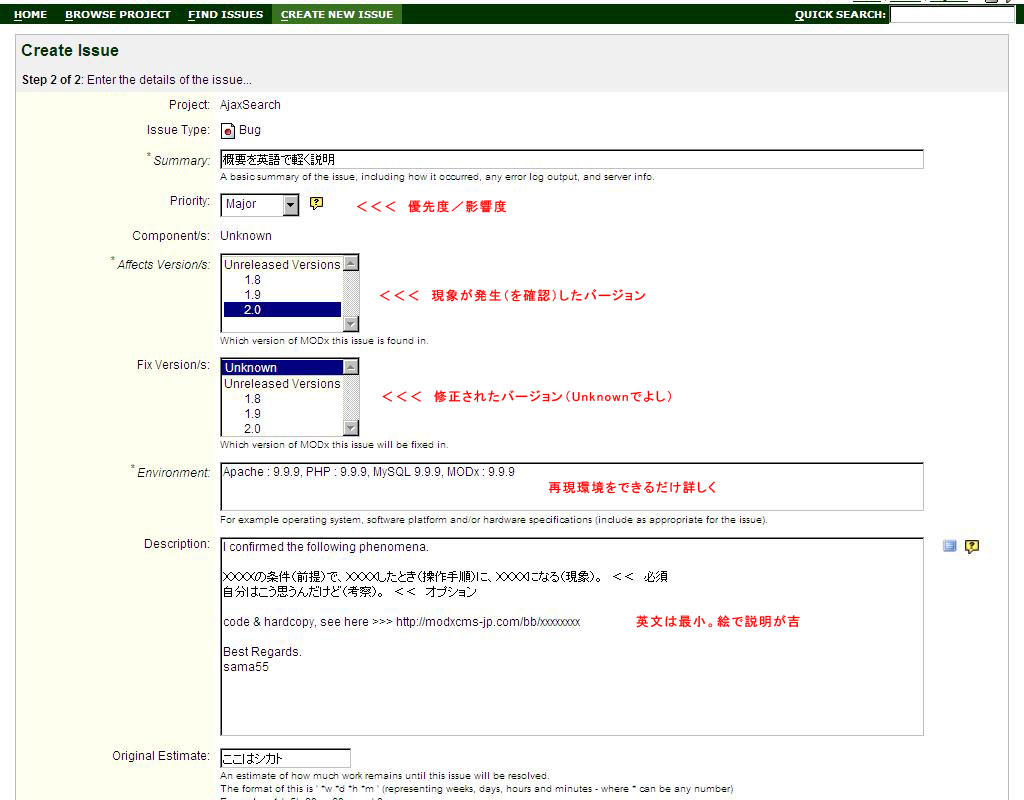Viewport: 1024px width, 800px height.
Task: Go to the HOME menu item
Action: coord(31,15)
